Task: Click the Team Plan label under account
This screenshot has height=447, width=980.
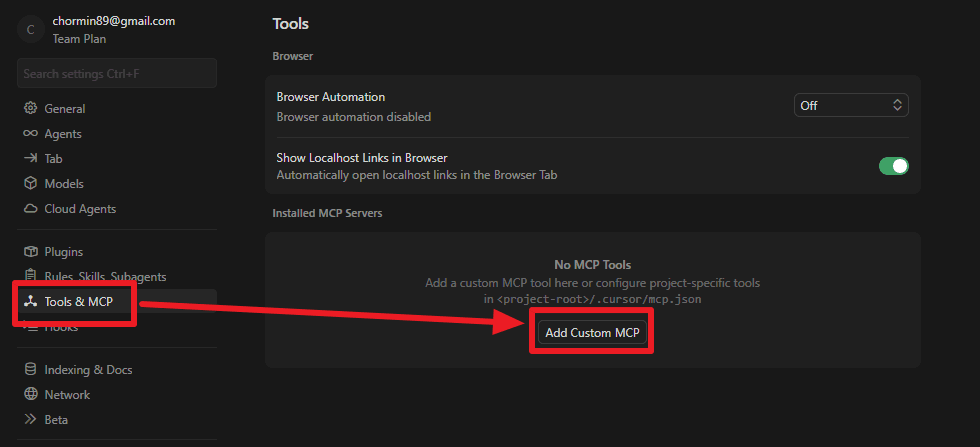Action: tap(79, 39)
